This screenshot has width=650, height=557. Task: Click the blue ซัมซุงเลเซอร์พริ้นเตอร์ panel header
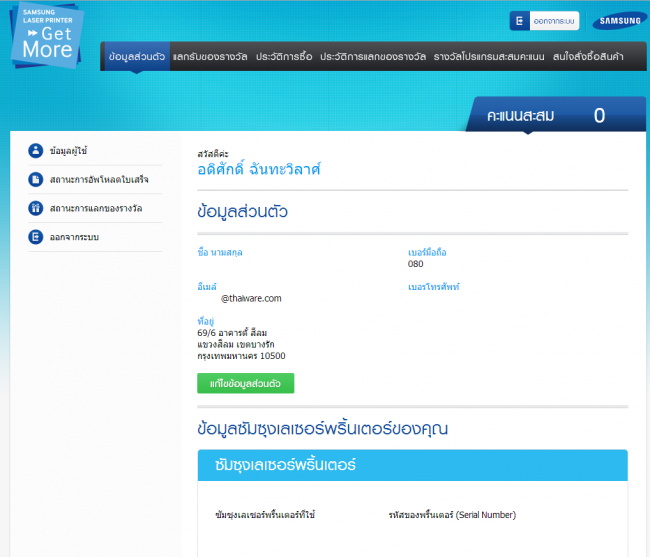point(412,465)
